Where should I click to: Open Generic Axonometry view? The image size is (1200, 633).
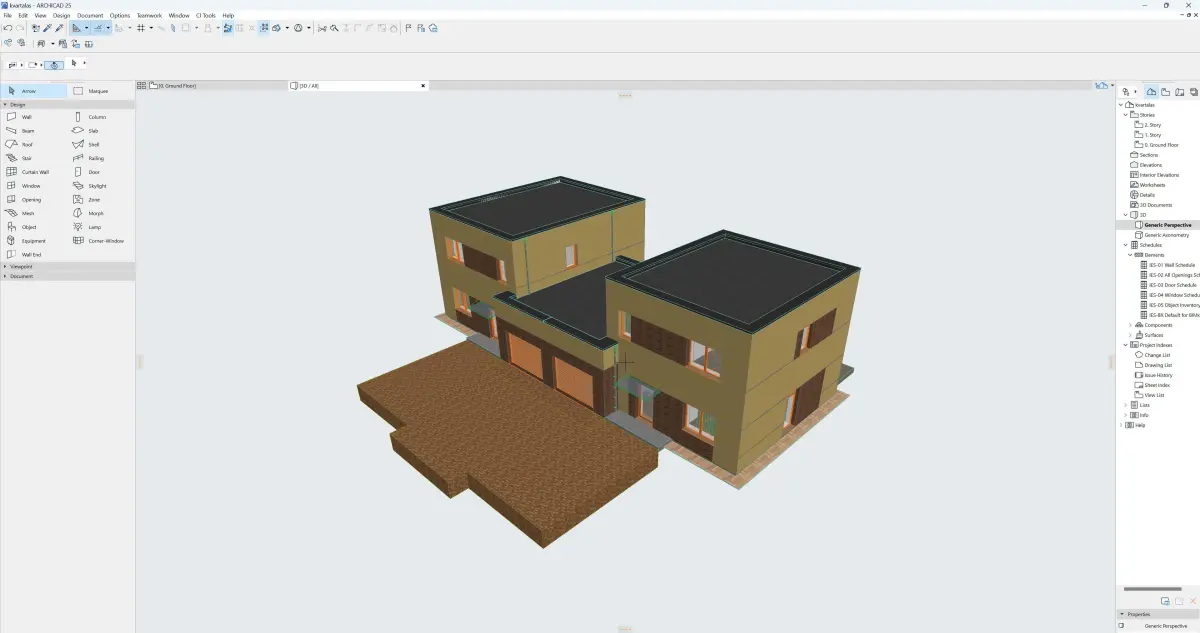pos(1163,235)
